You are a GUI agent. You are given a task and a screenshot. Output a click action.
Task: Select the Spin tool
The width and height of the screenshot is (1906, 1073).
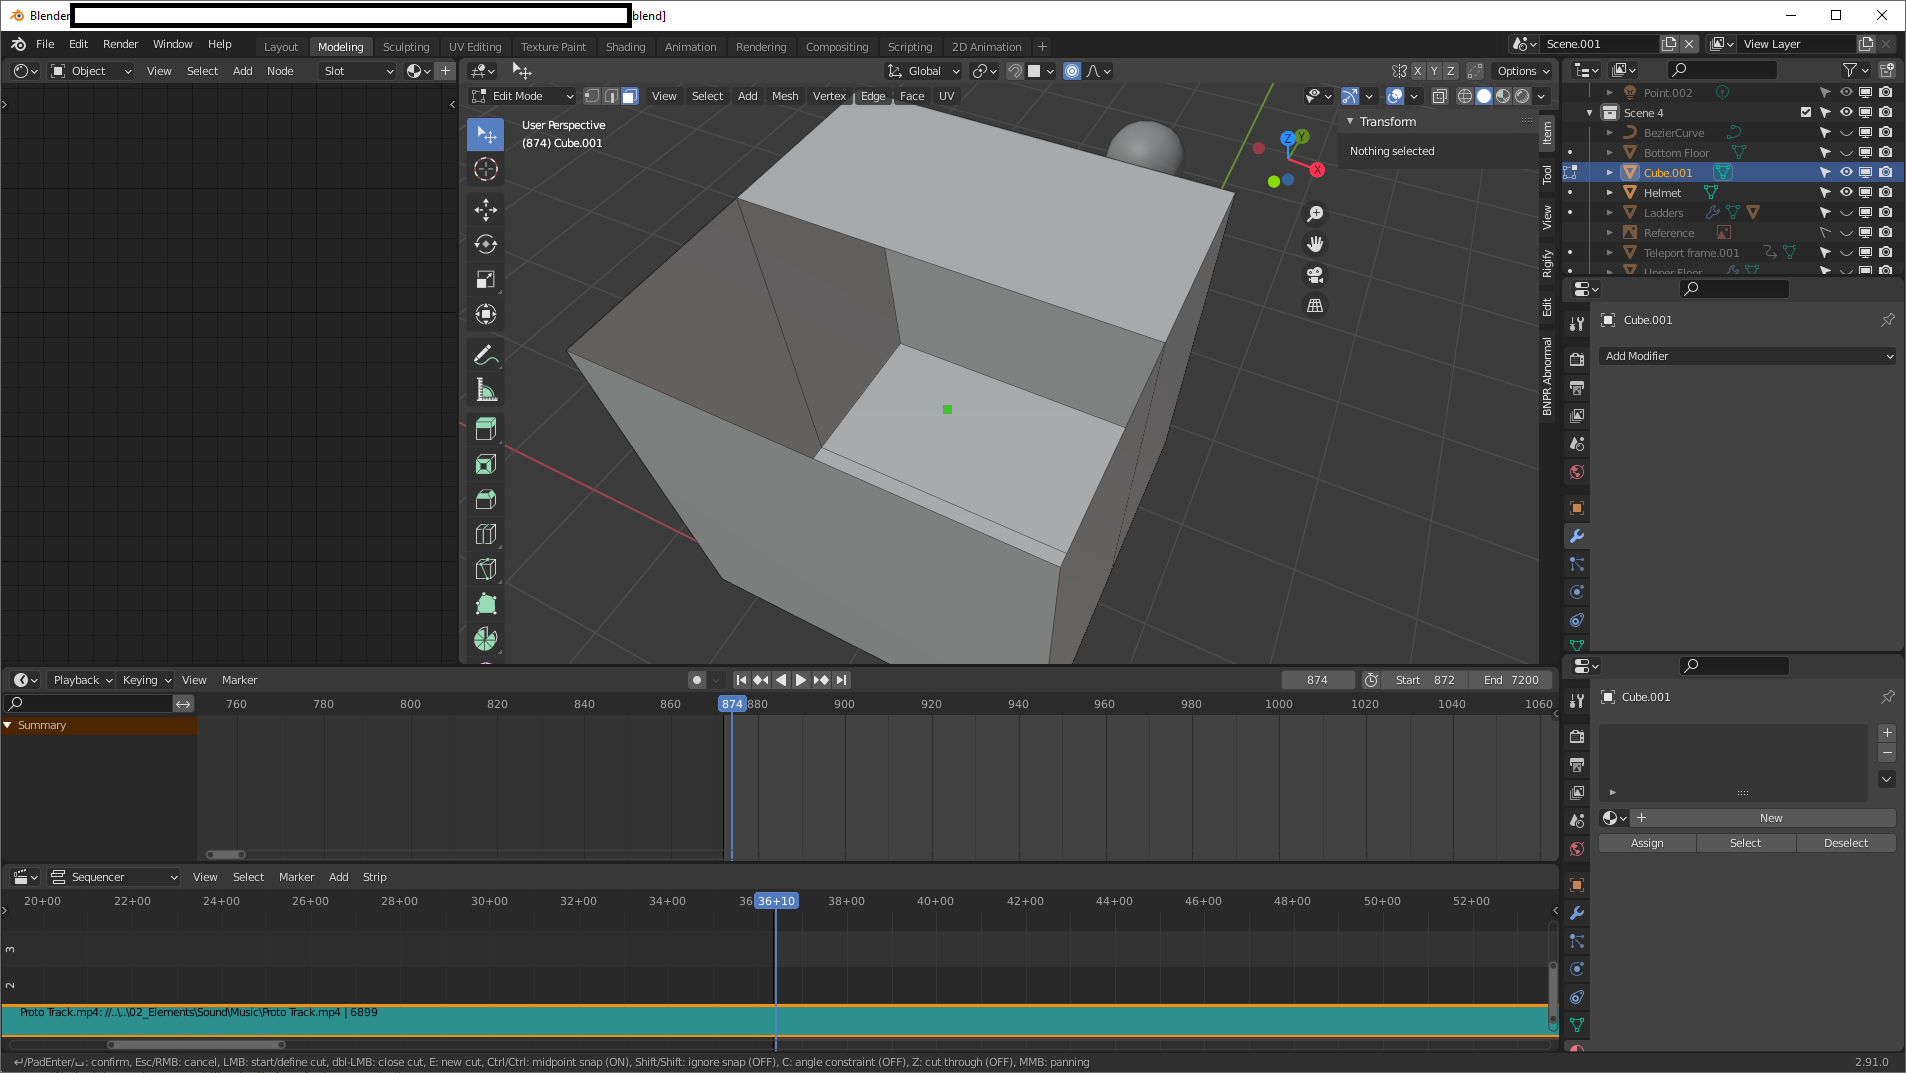485,640
